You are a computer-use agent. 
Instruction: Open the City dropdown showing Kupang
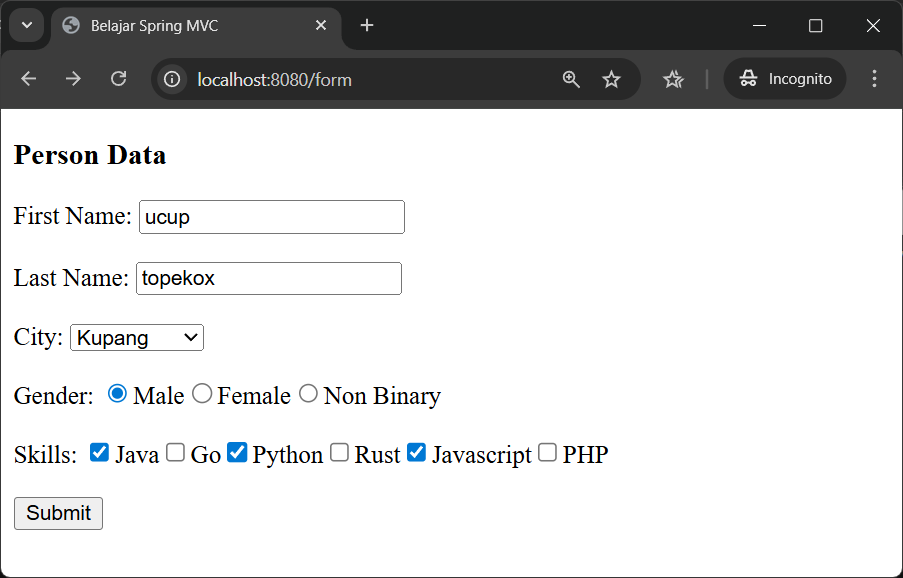coord(136,337)
